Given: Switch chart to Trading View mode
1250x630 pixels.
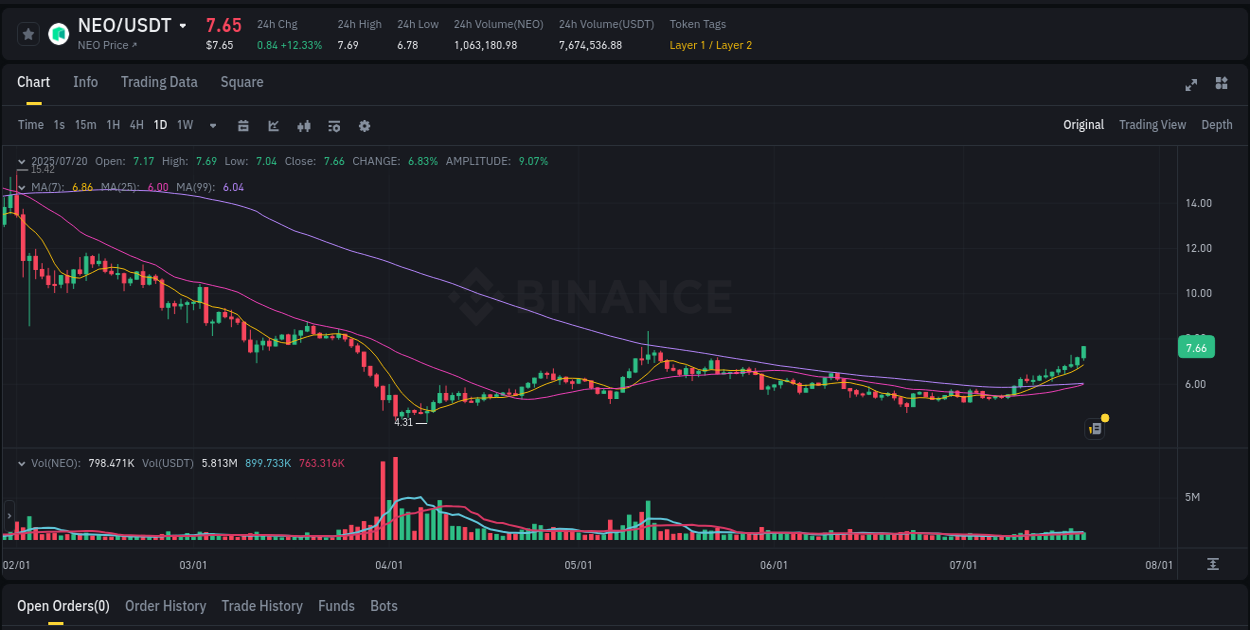Looking at the screenshot, I should tap(1152, 125).
